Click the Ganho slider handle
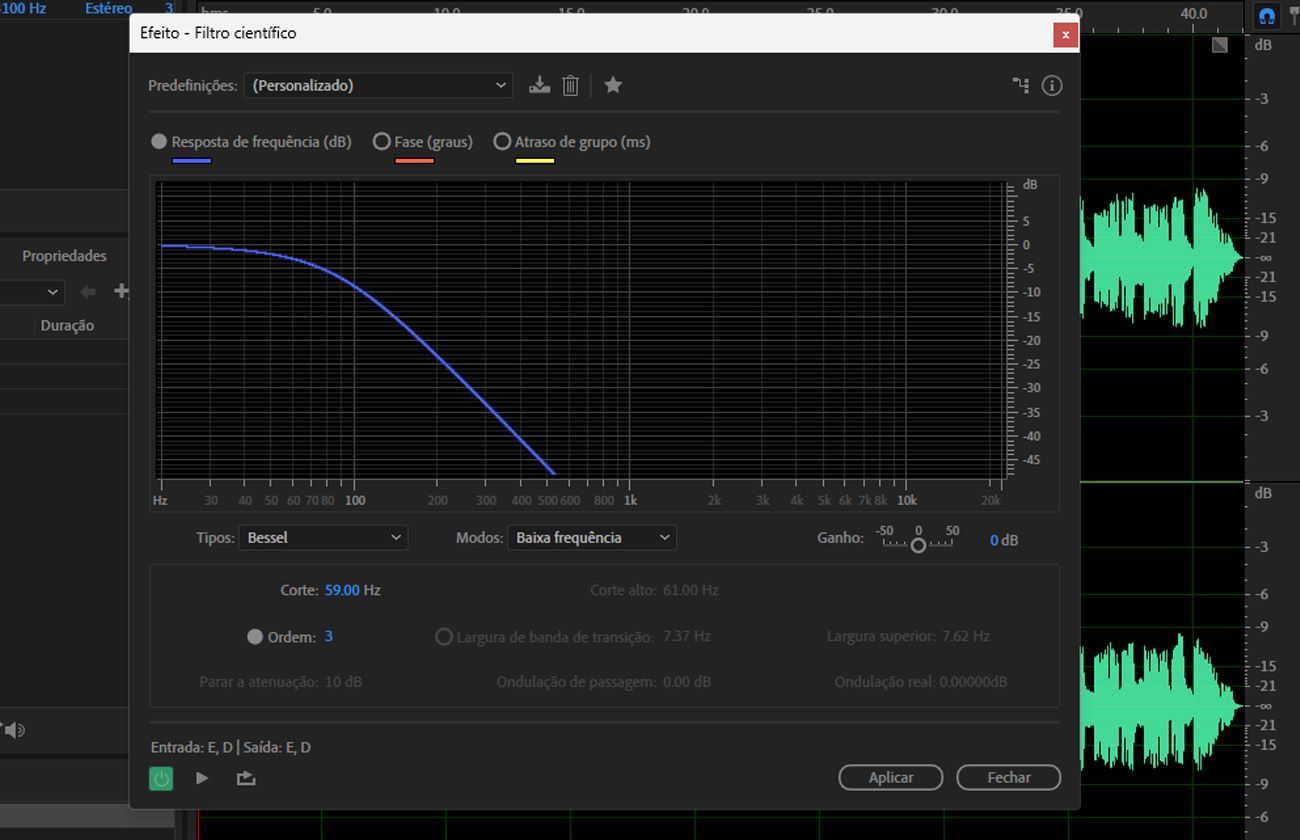1300x840 pixels. [x=918, y=545]
